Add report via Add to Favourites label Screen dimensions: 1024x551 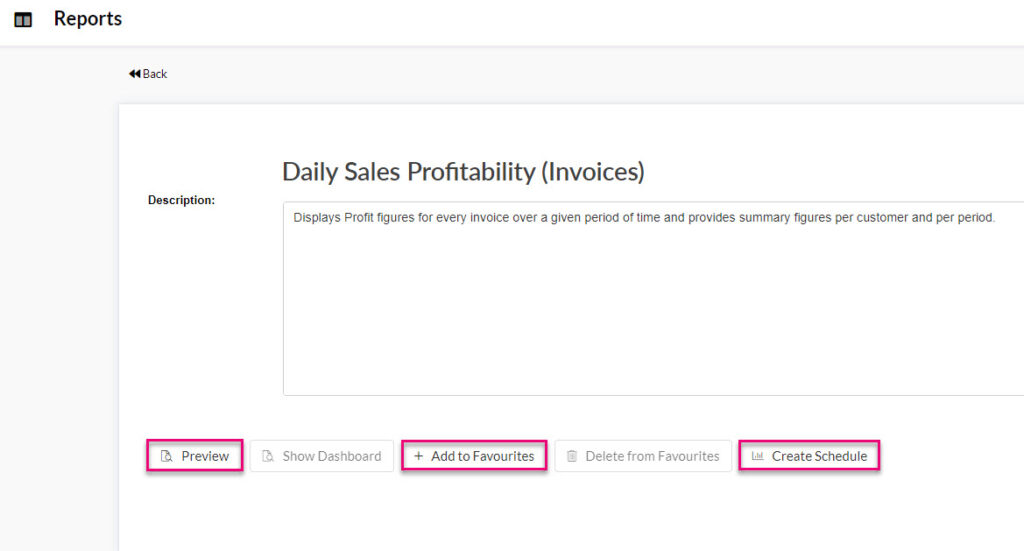[x=483, y=456]
